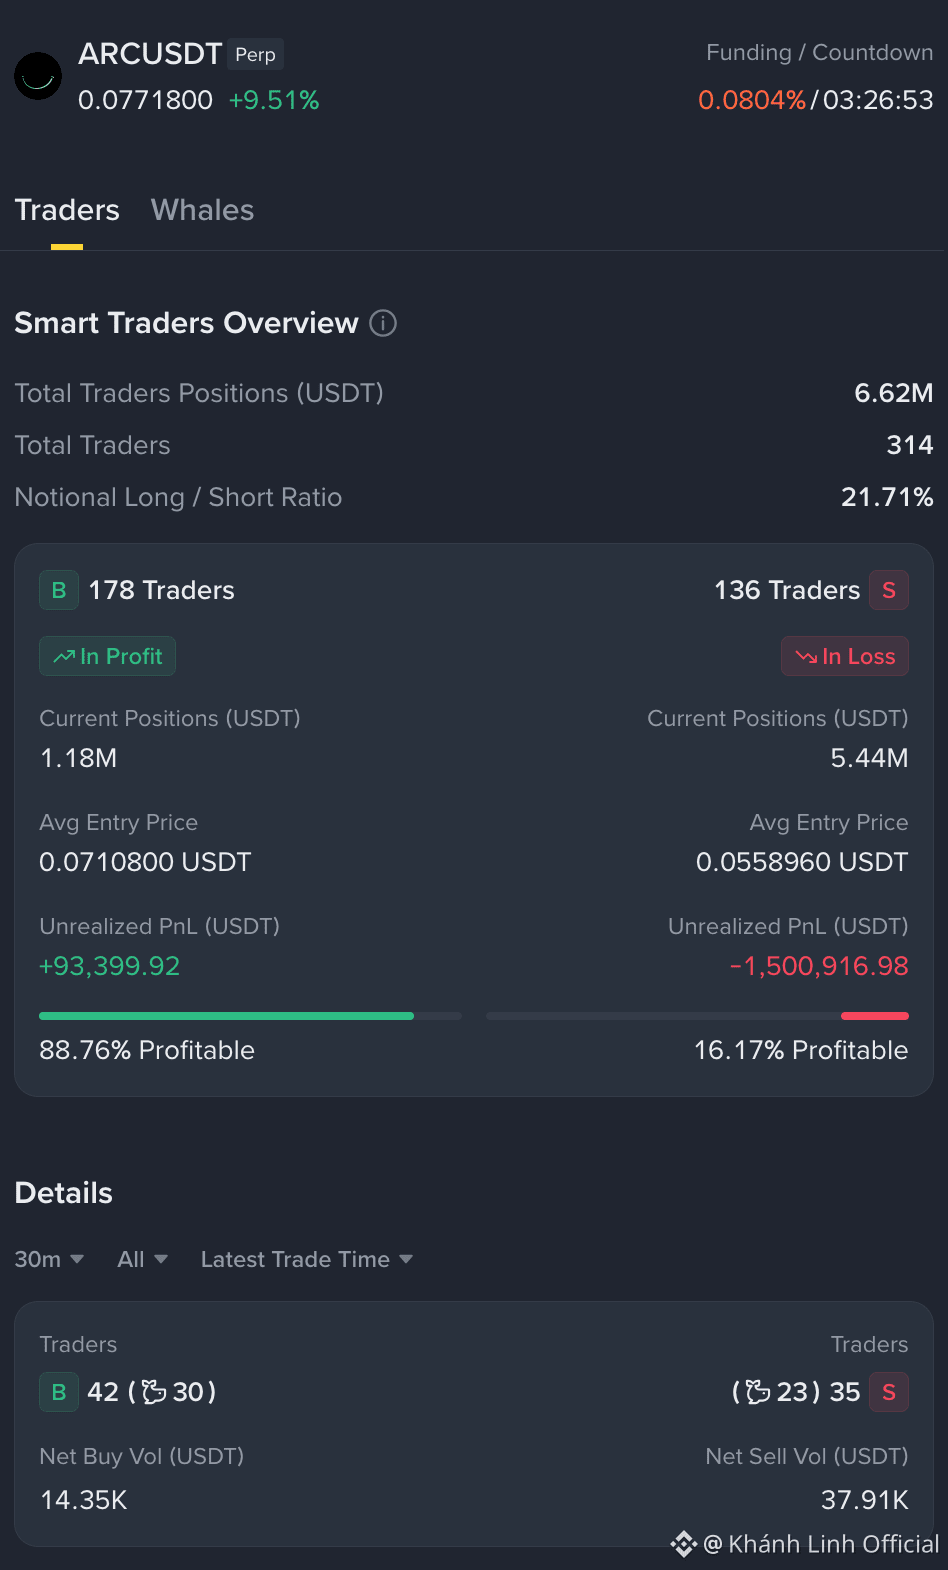Click the funding rate 0.0804% value
948x1570 pixels.
point(752,100)
